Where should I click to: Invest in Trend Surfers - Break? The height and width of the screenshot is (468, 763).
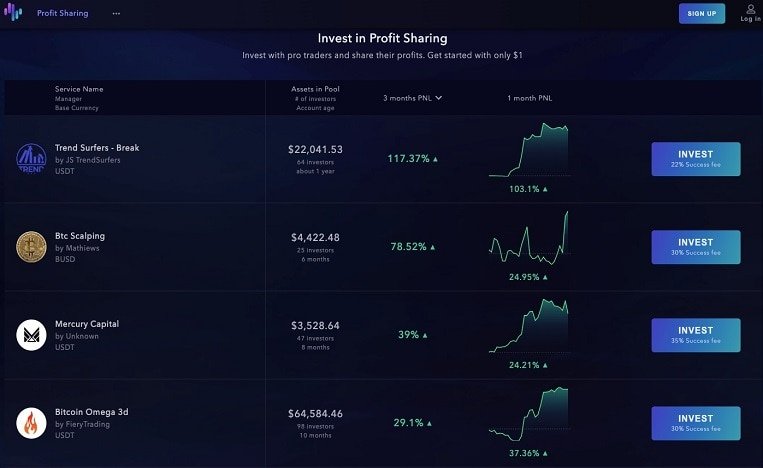pos(695,159)
